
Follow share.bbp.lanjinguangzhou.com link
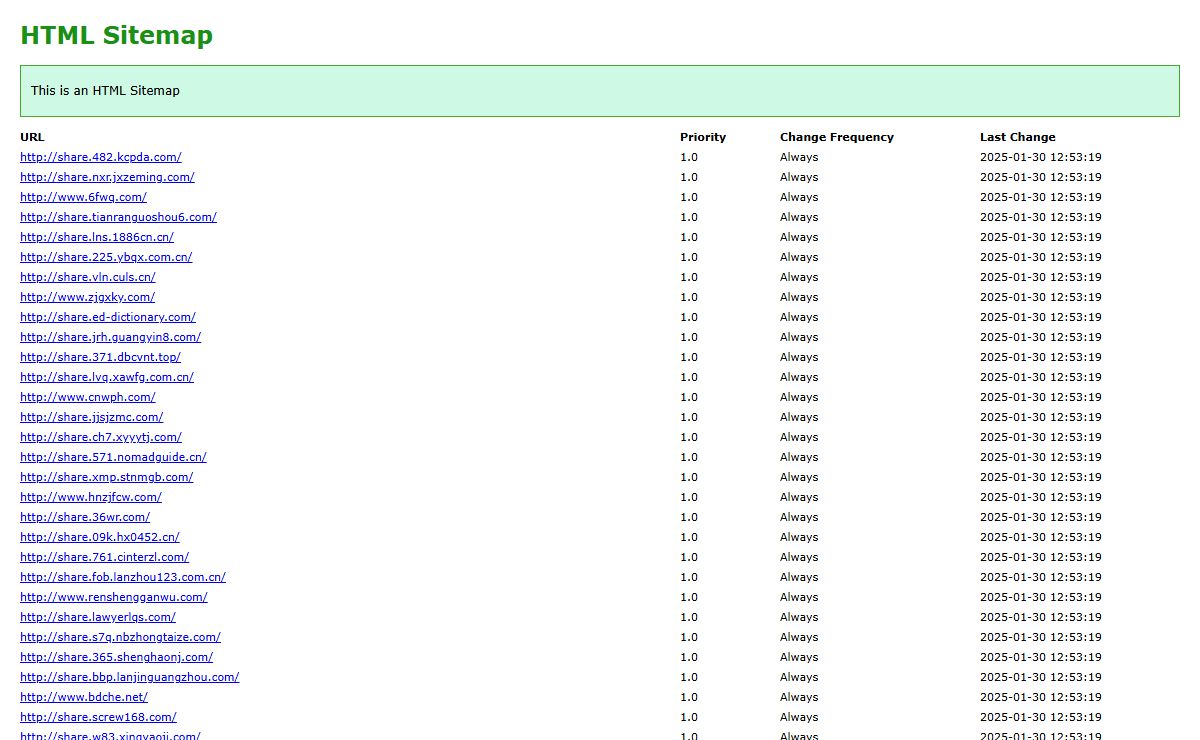point(129,677)
